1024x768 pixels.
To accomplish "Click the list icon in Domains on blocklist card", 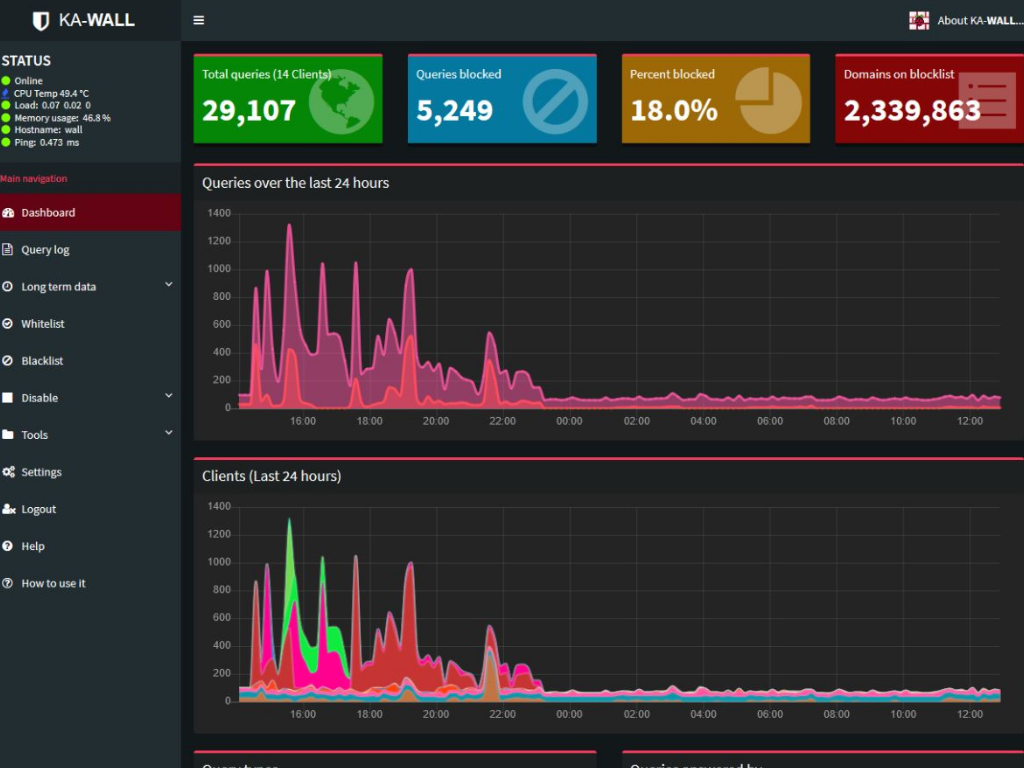I will click(987, 101).
